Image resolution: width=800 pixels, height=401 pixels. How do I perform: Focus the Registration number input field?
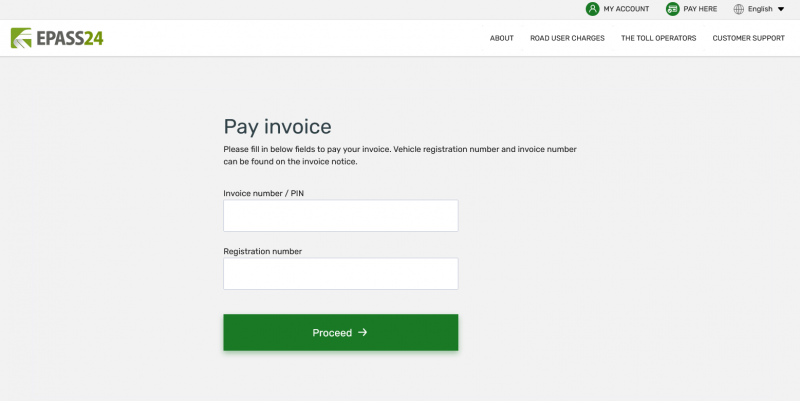(340, 274)
